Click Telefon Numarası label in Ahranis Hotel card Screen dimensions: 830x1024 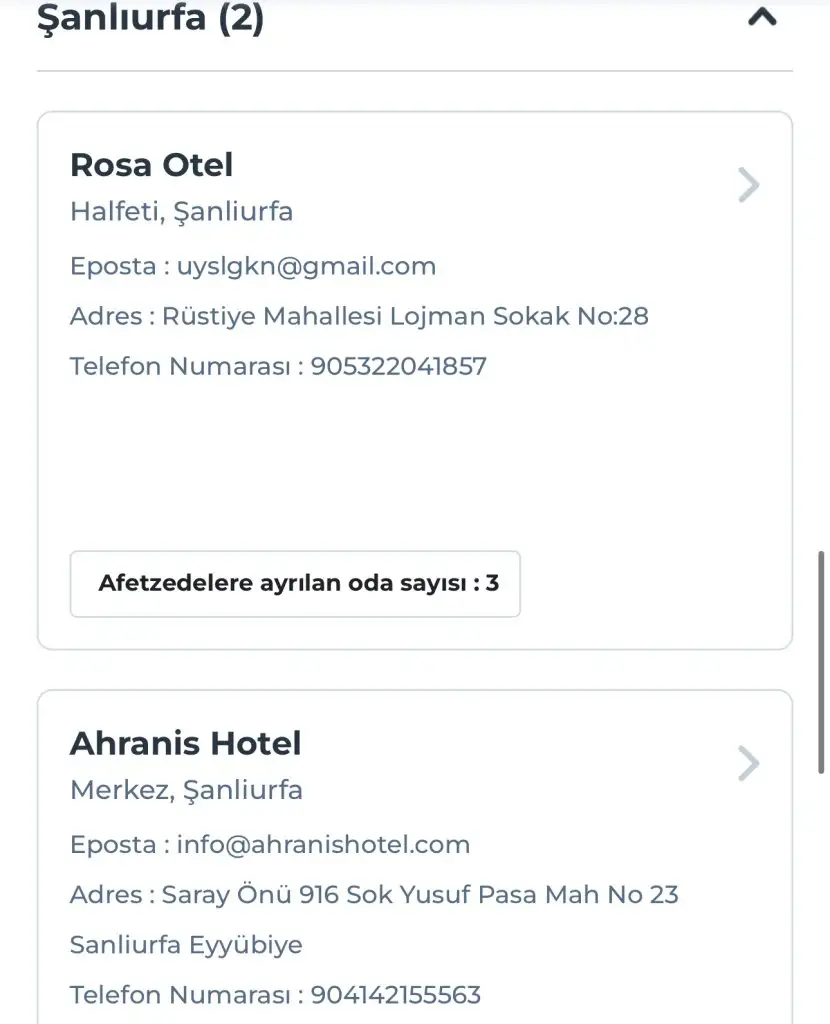click(x=180, y=995)
